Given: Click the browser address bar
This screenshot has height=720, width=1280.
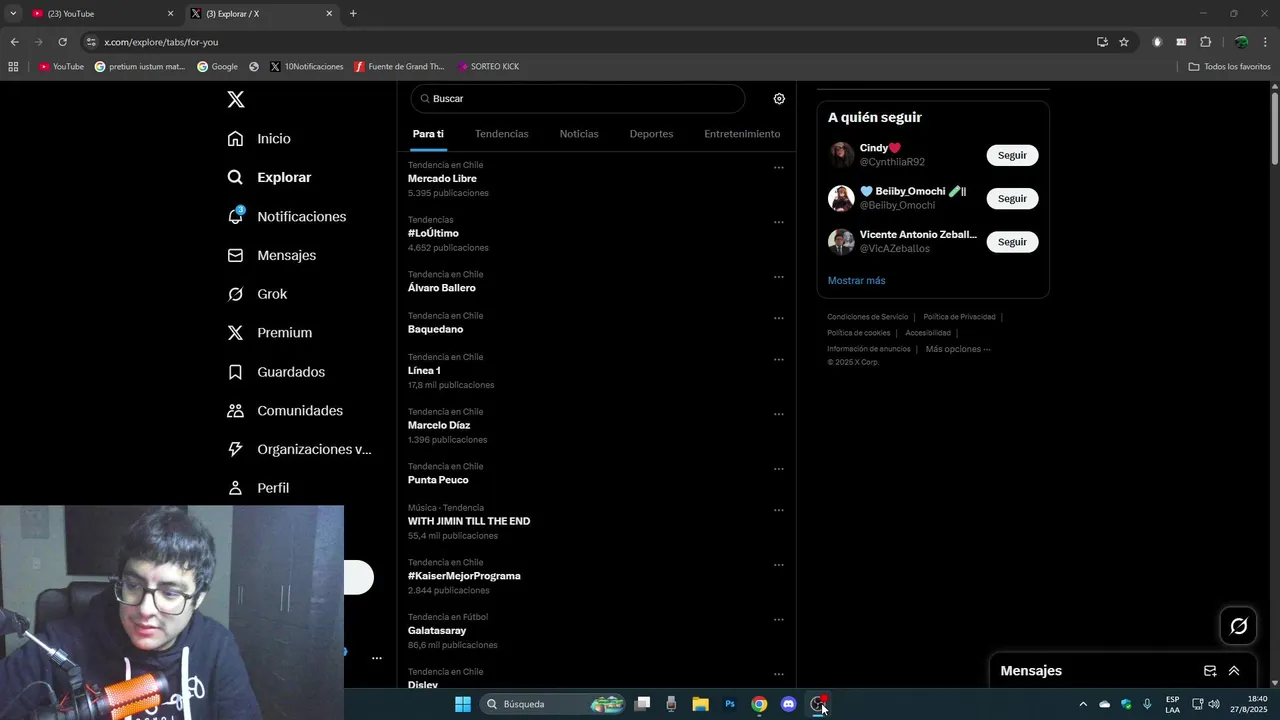Looking at the screenshot, I should click(x=590, y=42).
